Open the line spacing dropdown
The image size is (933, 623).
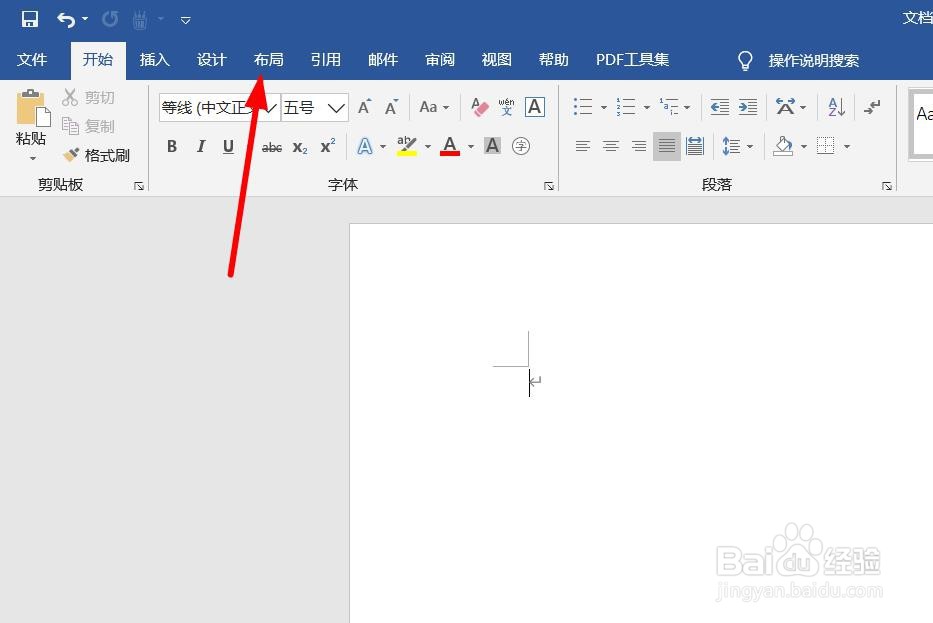[x=748, y=146]
